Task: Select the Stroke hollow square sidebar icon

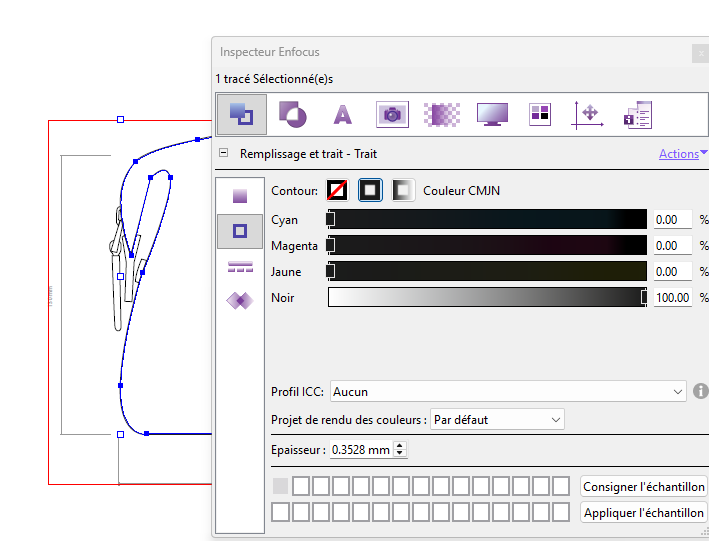Action: click(x=240, y=231)
